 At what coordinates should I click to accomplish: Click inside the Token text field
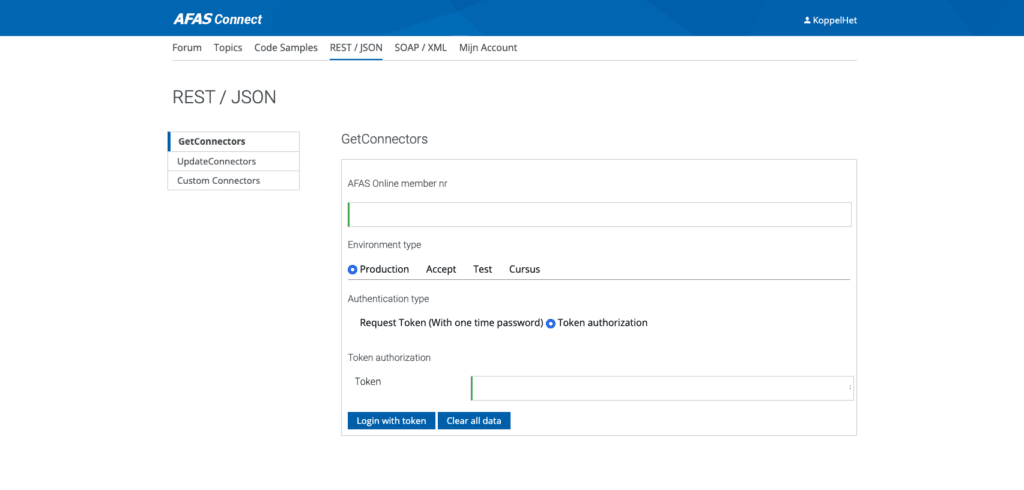click(x=660, y=388)
